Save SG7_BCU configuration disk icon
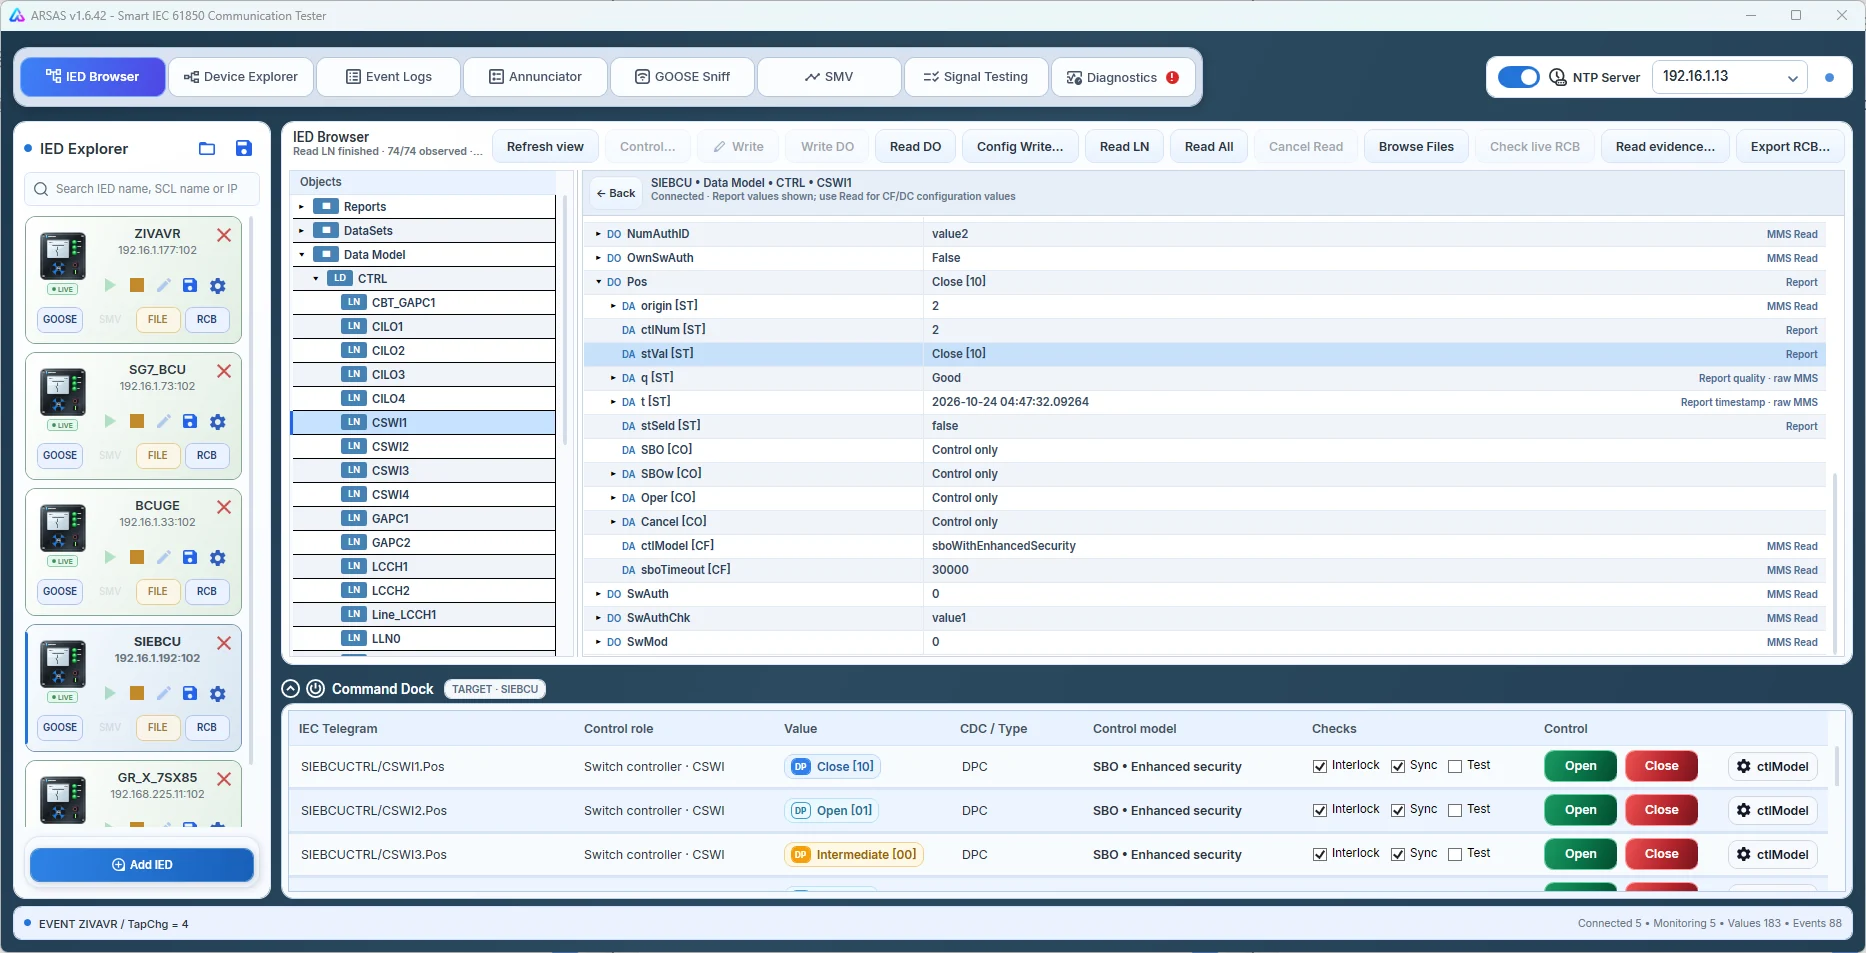Viewport: 1866px width, 953px height. point(190,422)
